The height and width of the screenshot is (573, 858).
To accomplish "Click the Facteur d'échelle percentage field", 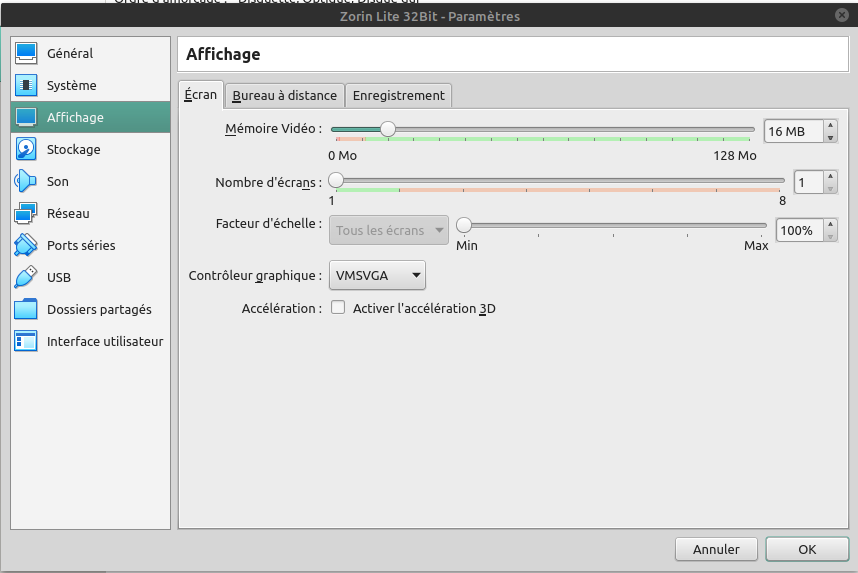I will pyautogui.click(x=797, y=231).
